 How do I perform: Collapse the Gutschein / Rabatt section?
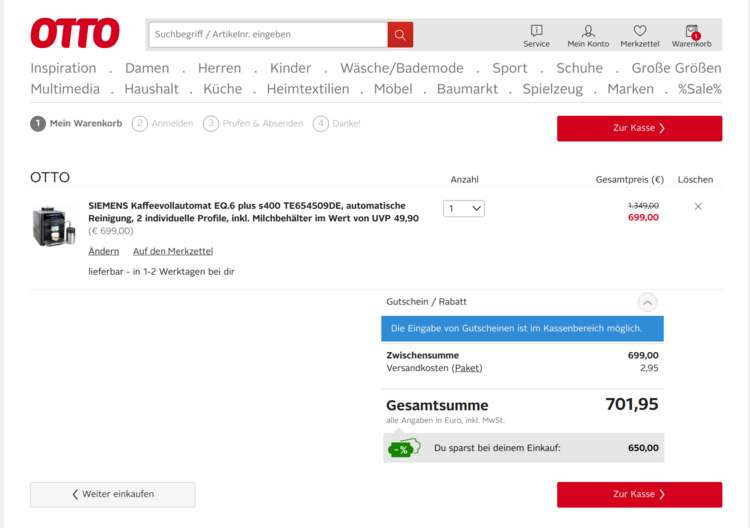tap(647, 302)
